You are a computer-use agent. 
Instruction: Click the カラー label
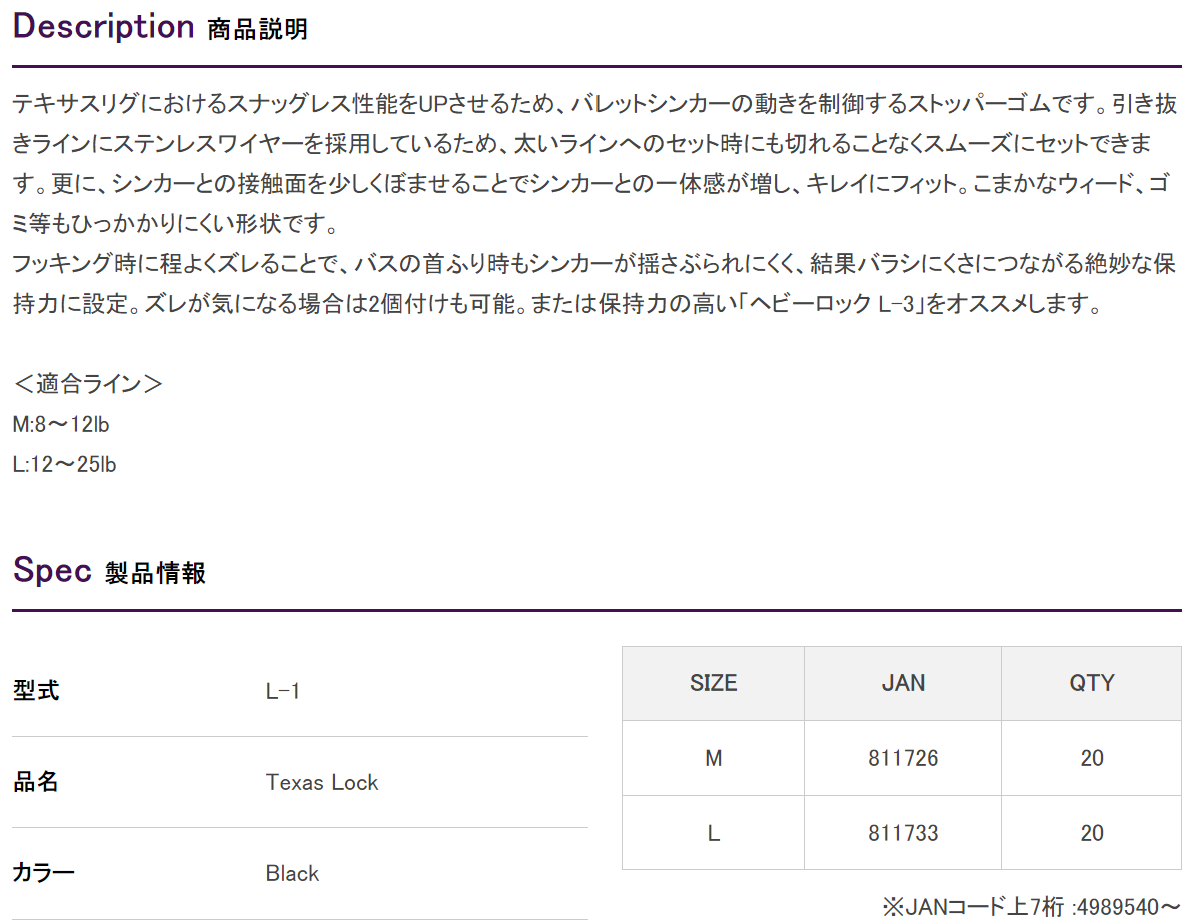click(x=43, y=872)
